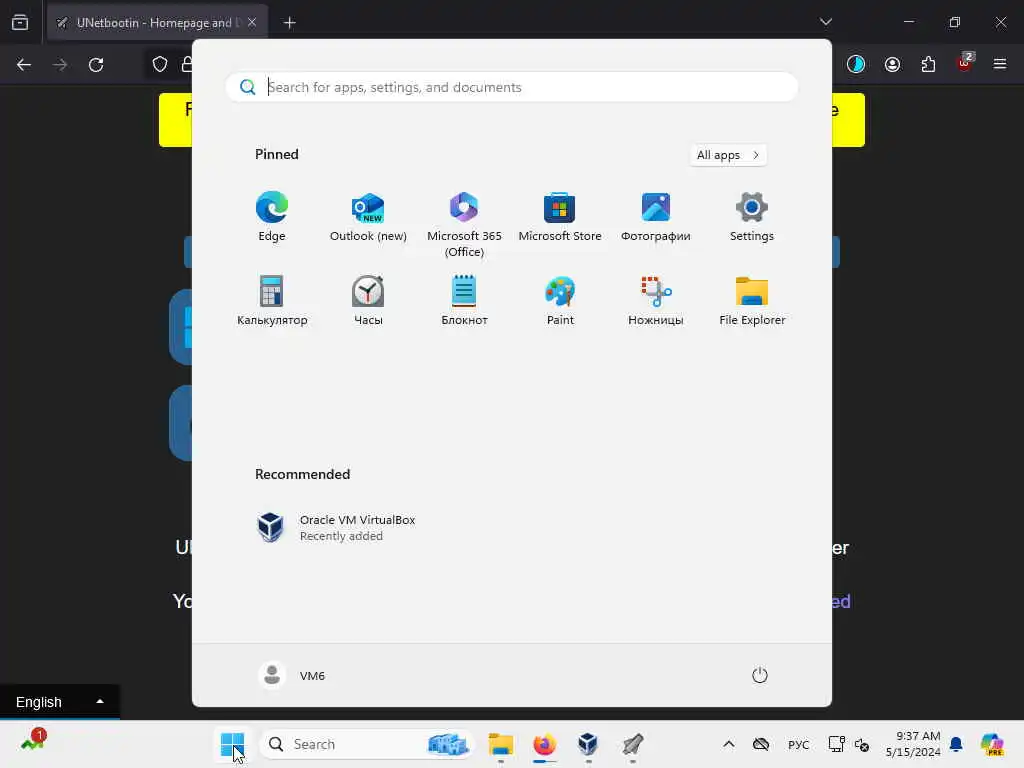Open Firefox application hamburger menu

coord(1000,64)
